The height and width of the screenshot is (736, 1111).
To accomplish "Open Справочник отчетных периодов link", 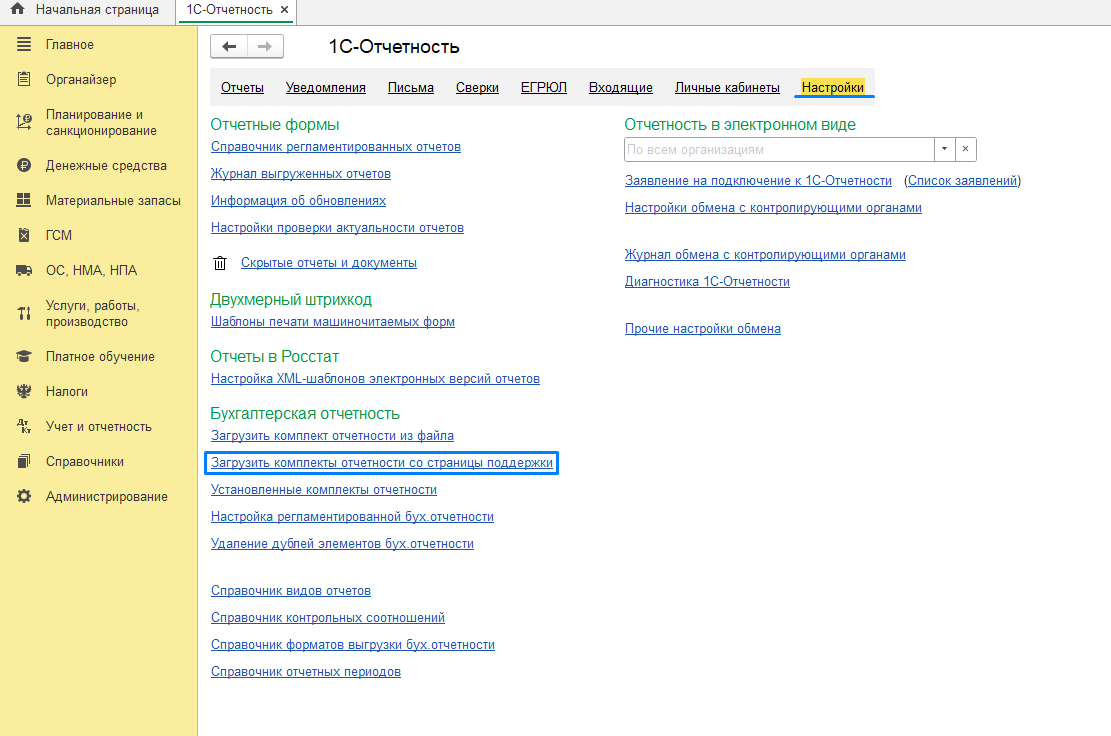I will pos(306,672).
